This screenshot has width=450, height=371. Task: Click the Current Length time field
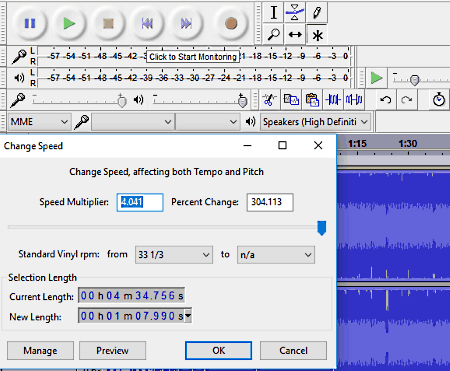click(x=131, y=296)
